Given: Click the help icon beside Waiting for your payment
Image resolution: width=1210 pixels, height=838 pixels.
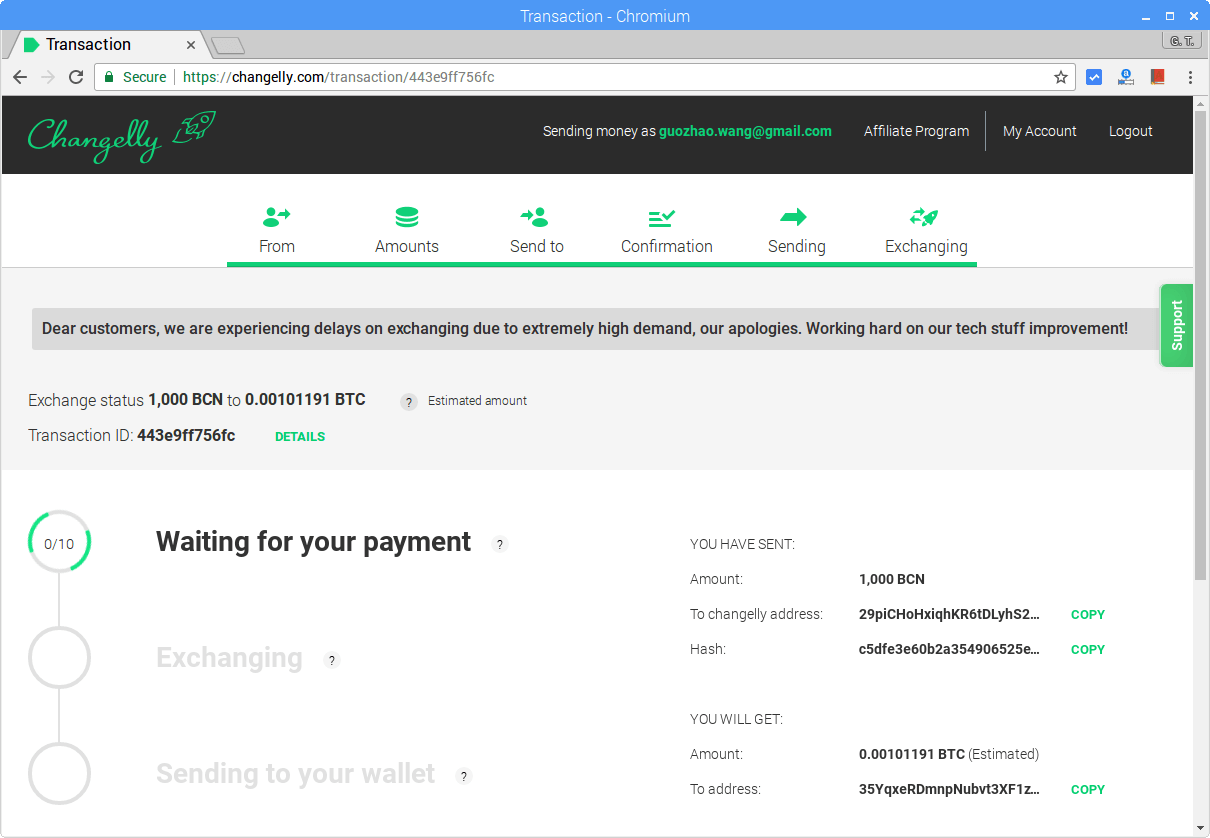Looking at the screenshot, I should [500, 543].
